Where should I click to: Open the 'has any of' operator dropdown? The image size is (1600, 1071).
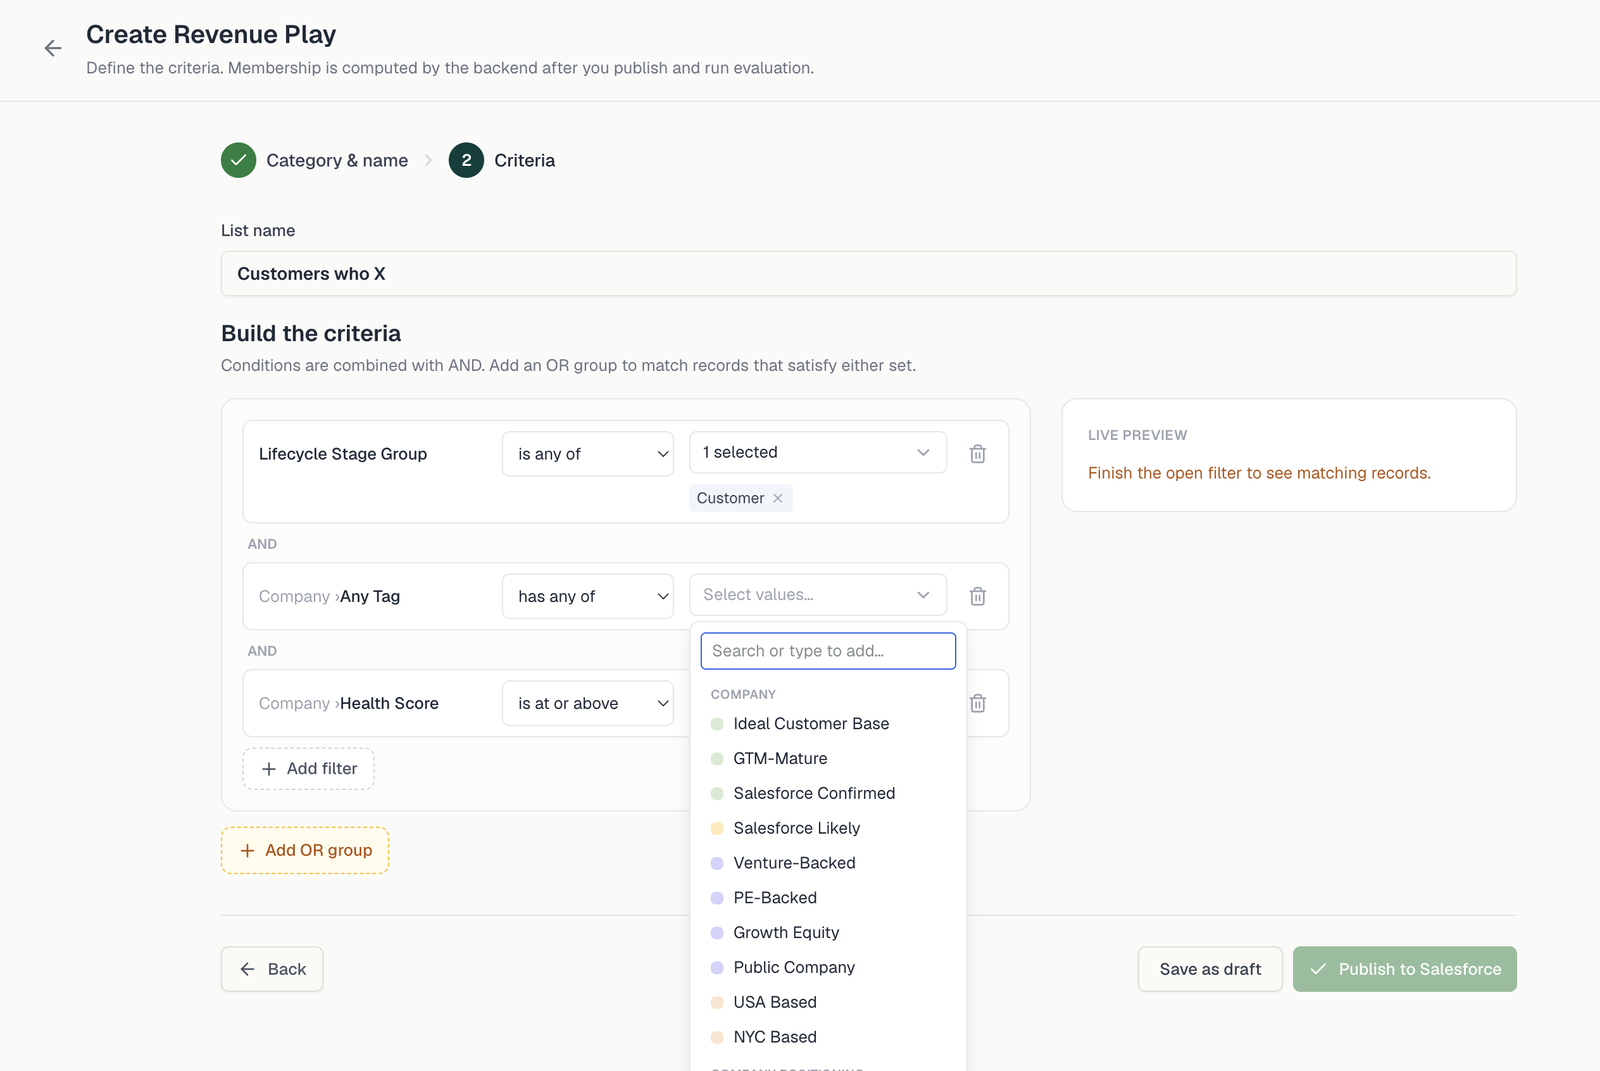pyautogui.click(x=588, y=596)
